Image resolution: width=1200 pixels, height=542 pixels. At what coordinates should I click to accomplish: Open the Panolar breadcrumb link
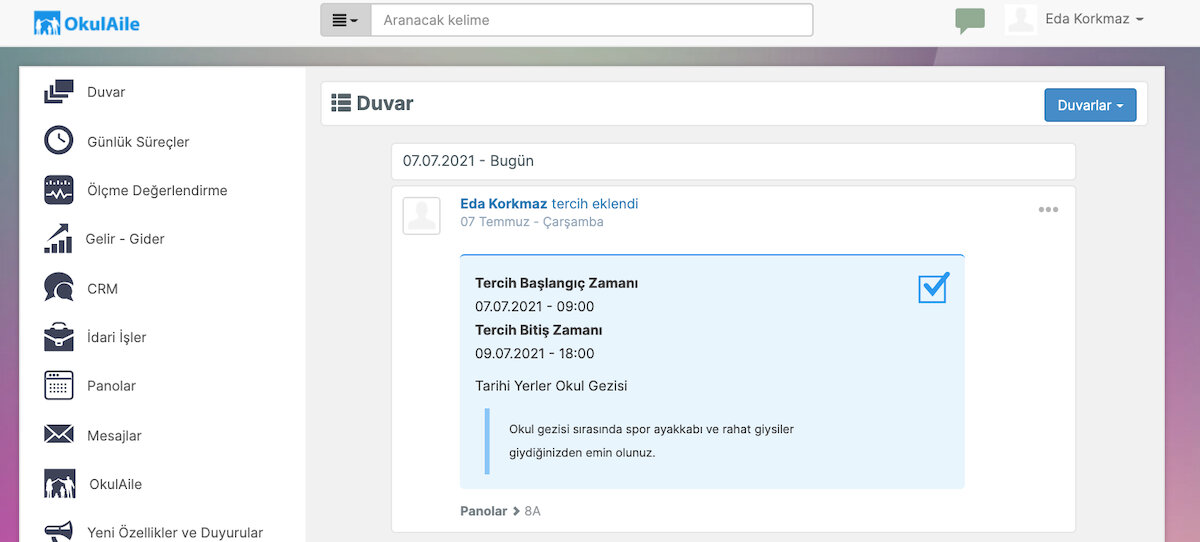tap(484, 511)
